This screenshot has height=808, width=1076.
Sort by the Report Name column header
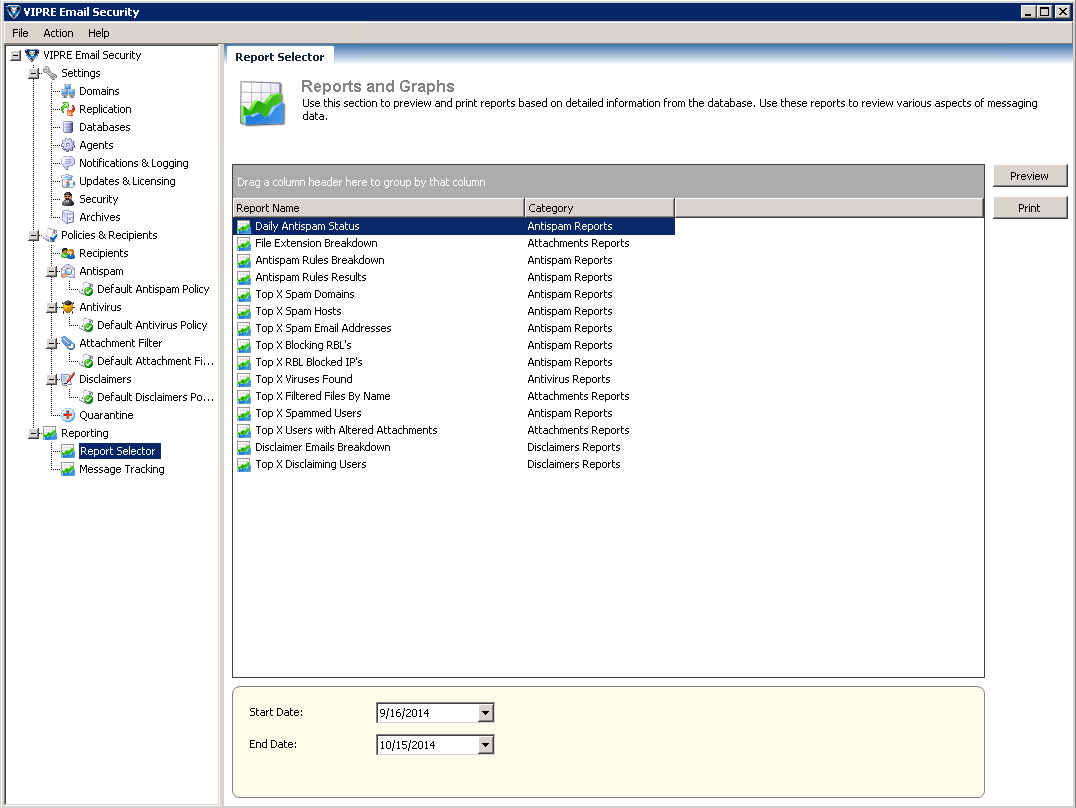pos(378,208)
